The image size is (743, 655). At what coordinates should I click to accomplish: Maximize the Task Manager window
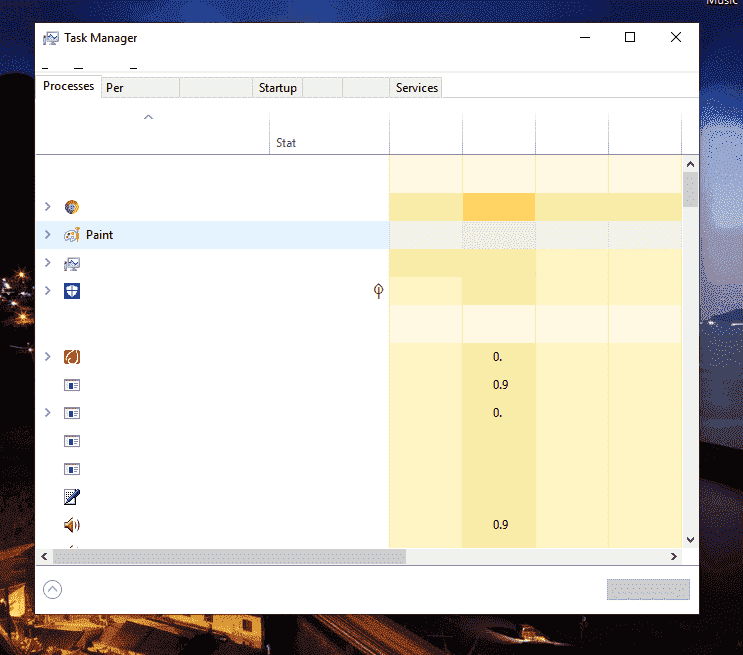tap(630, 37)
